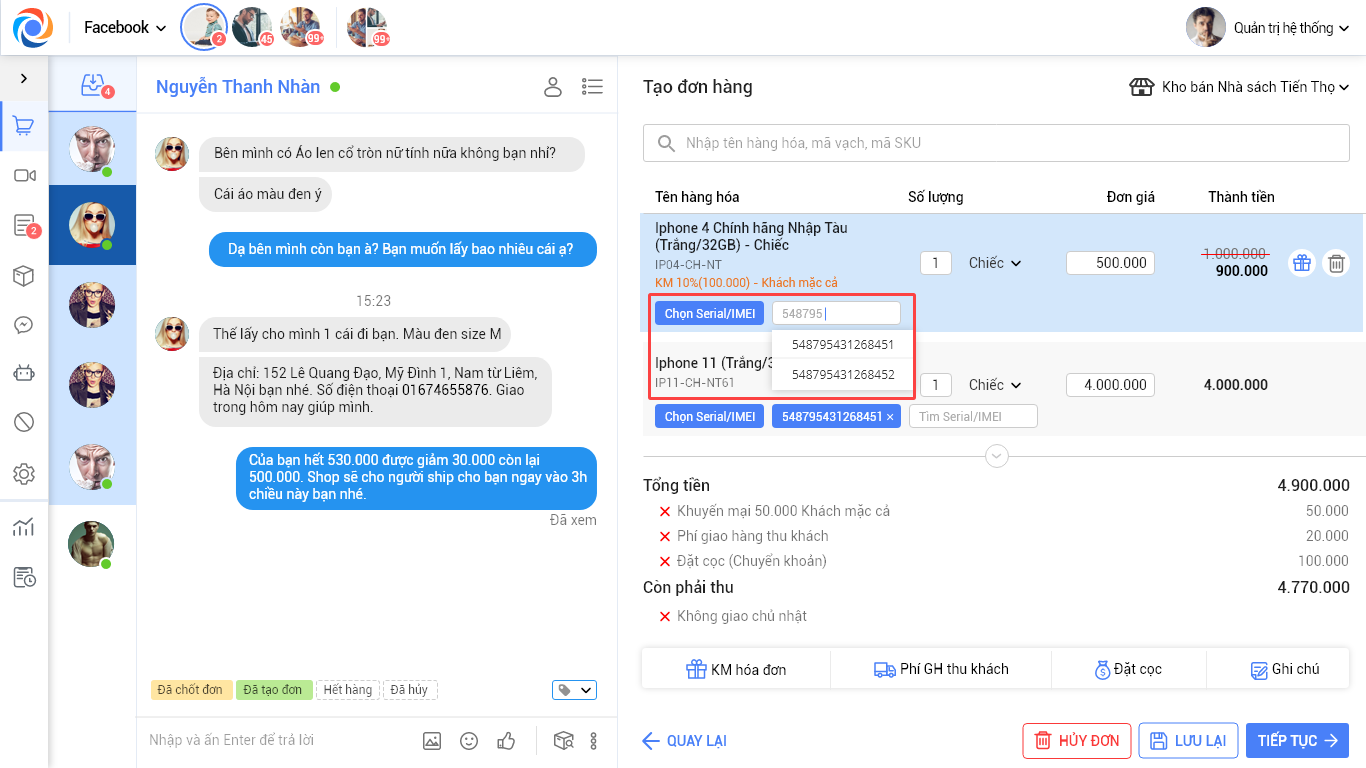Screen dimensions: 1366x768
Task: Open the Facebook channel dropdown
Action: (125, 27)
